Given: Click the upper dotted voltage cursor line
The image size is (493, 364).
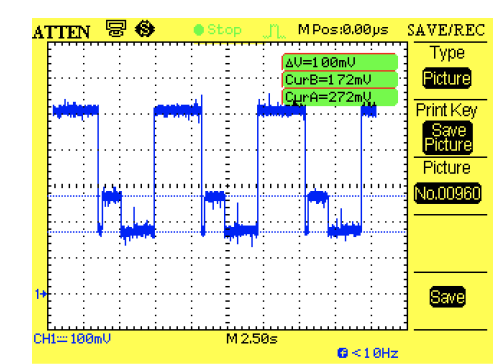Looking at the screenshot, I should (227, 196).
